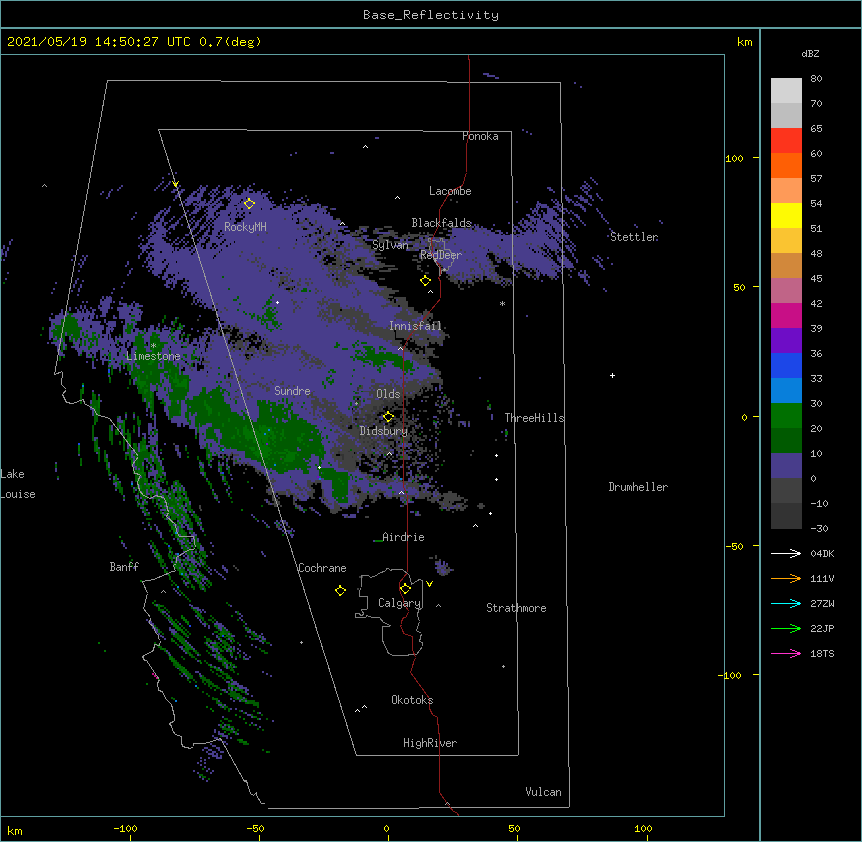Click the Base_Reflectivity title
862x842 pixels.
431,15
